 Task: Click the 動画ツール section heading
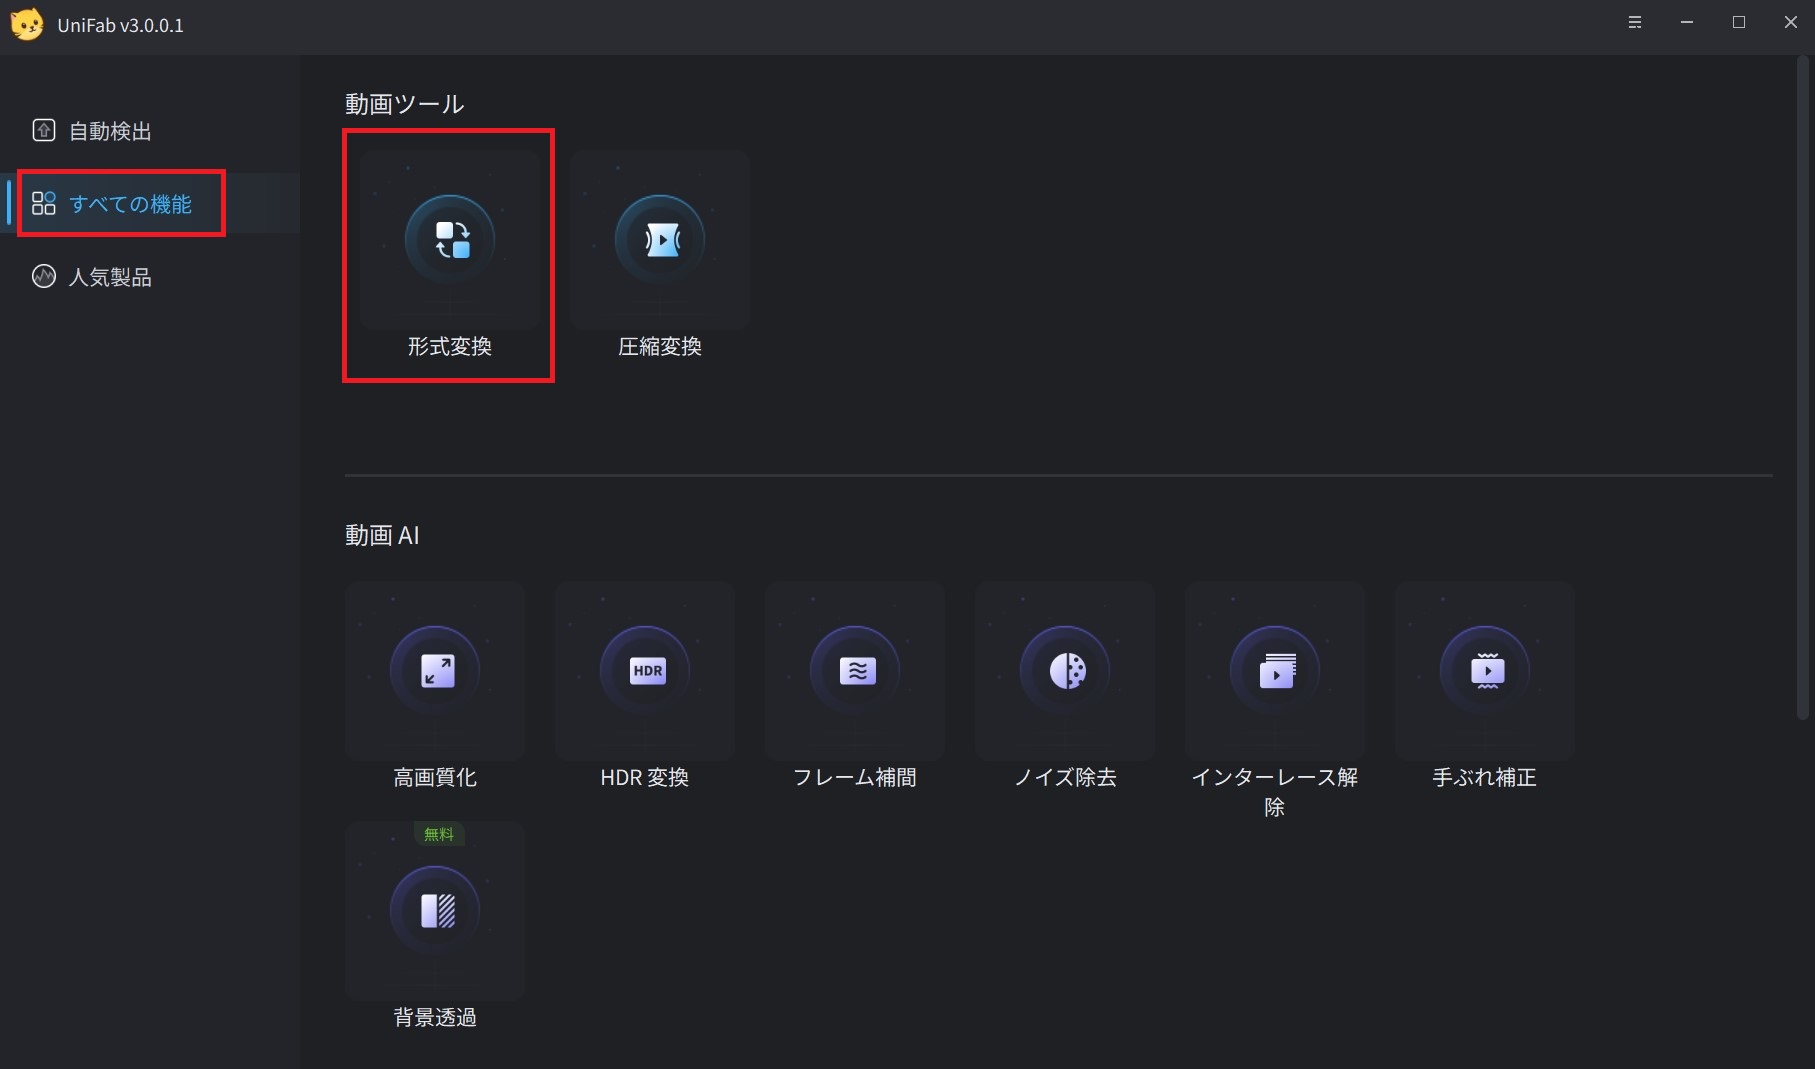(405, 104)
